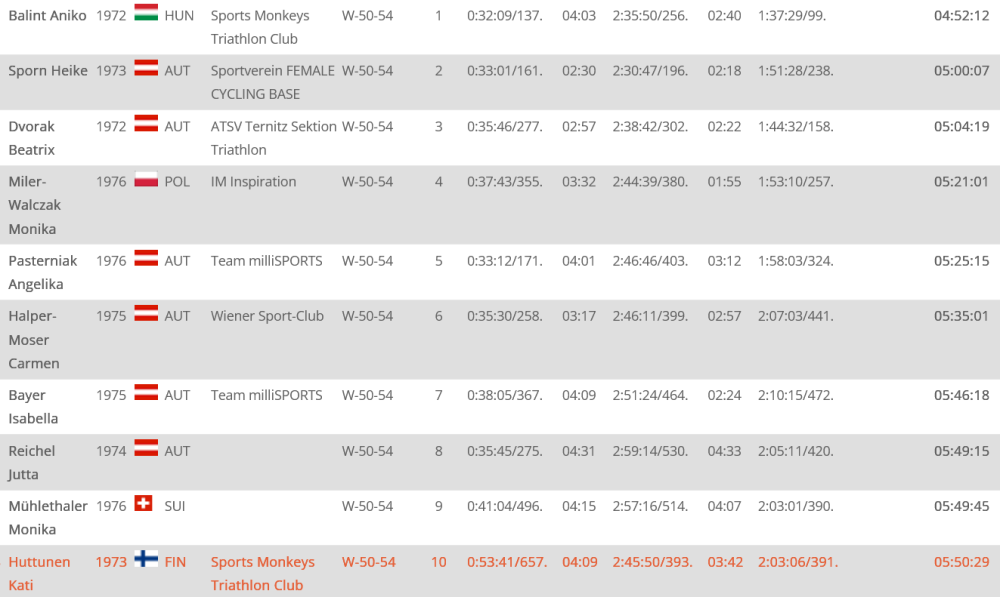Image resolution: width=1000 pixels, height=597 pixels.
Task: Click the run split 2:05:11/420.
Action: click(795, 451)
